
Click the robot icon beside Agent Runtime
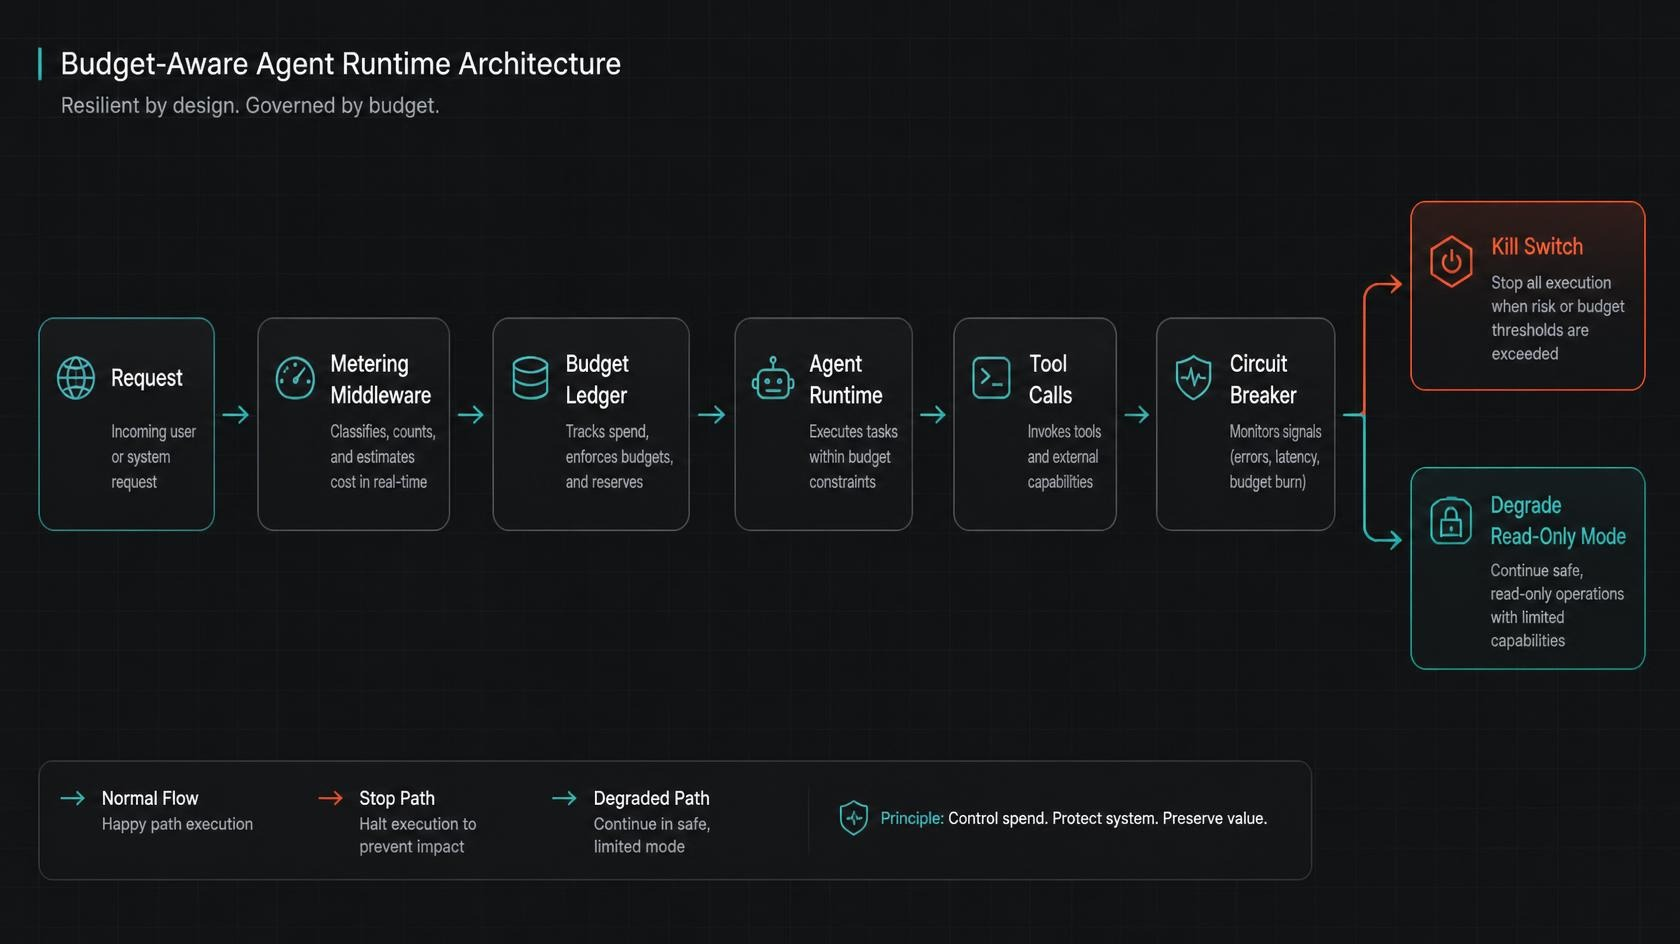pos(773,378)
